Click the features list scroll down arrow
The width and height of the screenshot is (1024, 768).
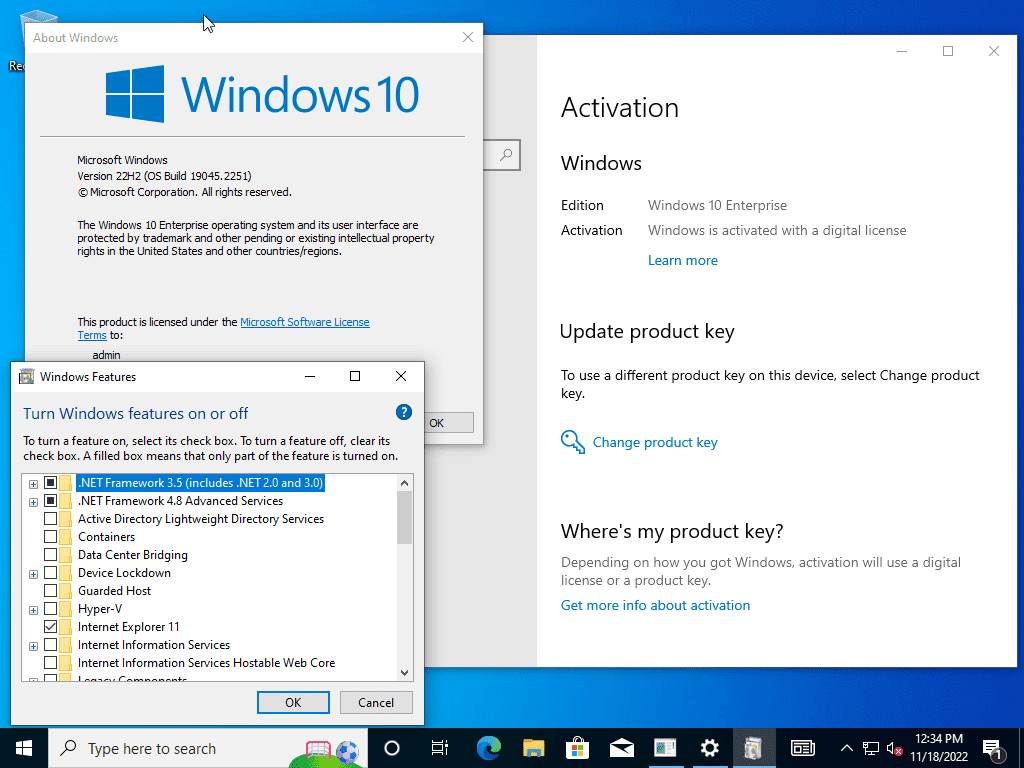tap(404, 673)
